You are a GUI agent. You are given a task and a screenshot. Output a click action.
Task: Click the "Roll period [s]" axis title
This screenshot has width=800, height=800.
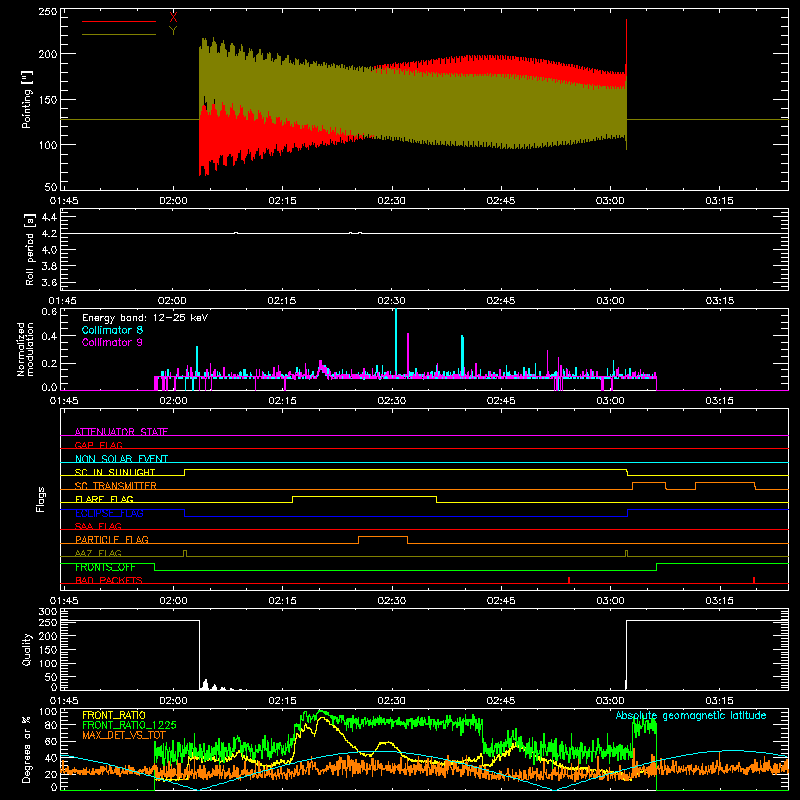tap(30, 249)
